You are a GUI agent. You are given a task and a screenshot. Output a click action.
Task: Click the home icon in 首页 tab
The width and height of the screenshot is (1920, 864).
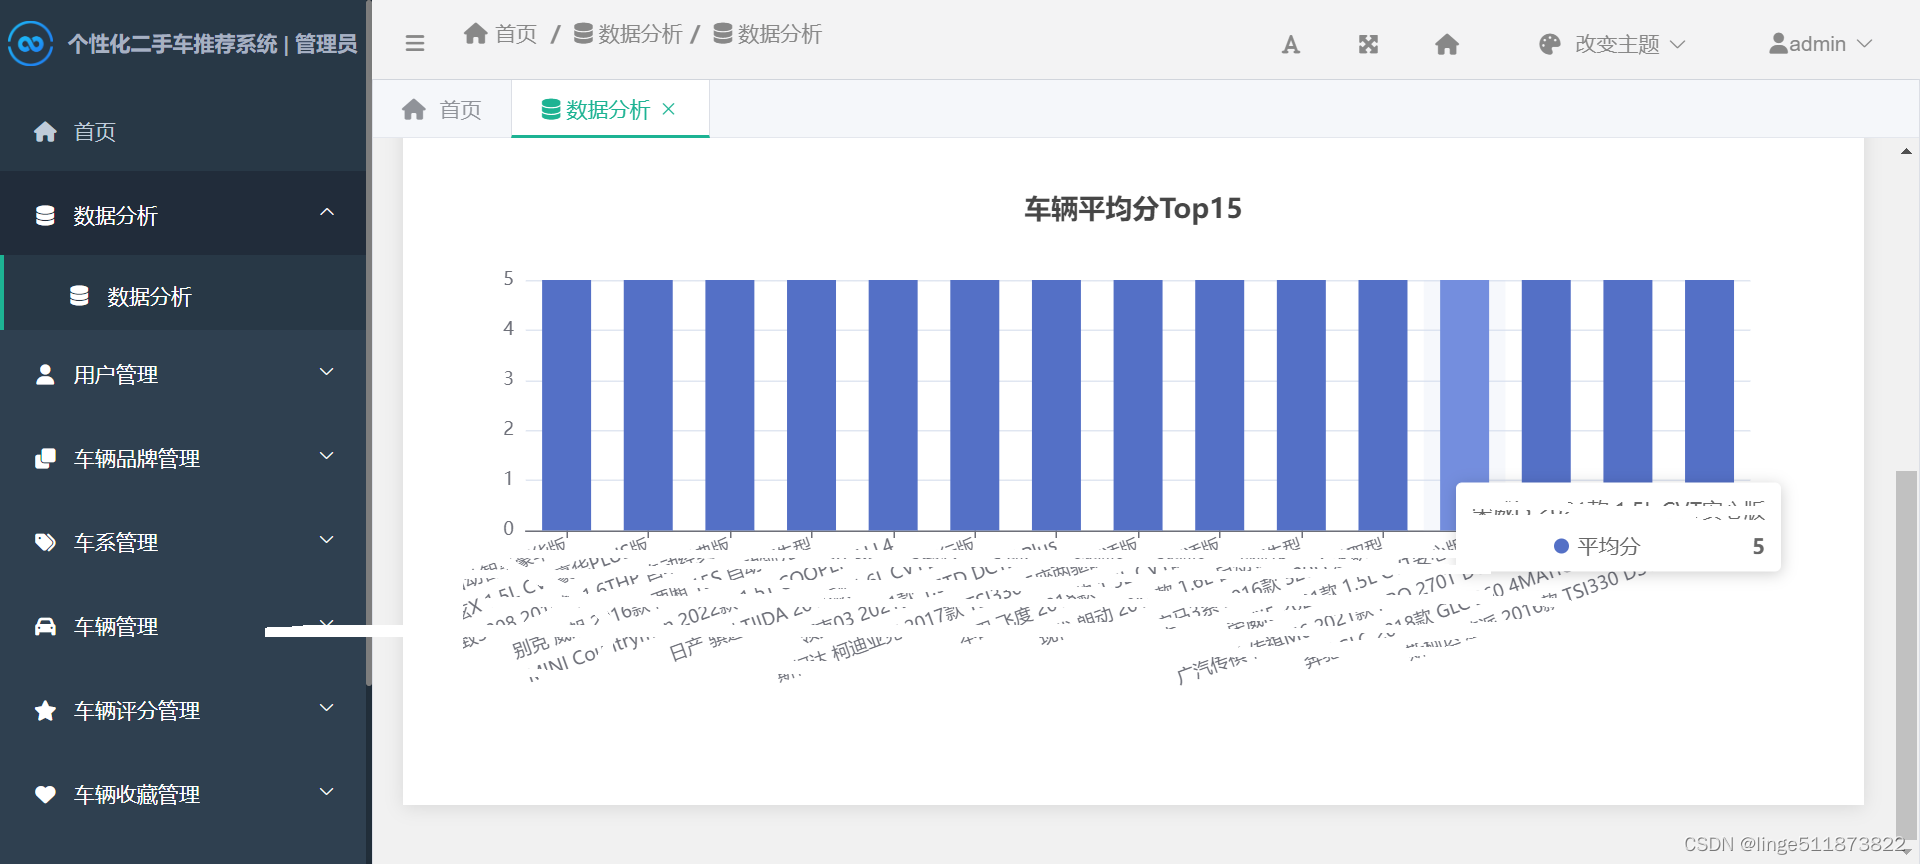(x=414, y=109)
